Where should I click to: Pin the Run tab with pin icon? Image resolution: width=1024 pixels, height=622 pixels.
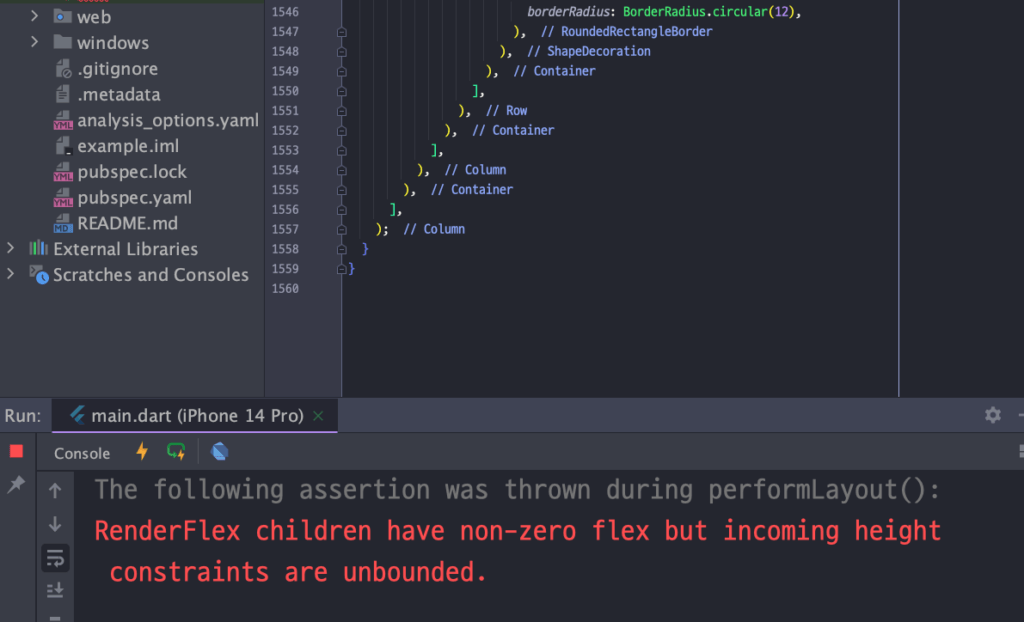pos(16,484)
